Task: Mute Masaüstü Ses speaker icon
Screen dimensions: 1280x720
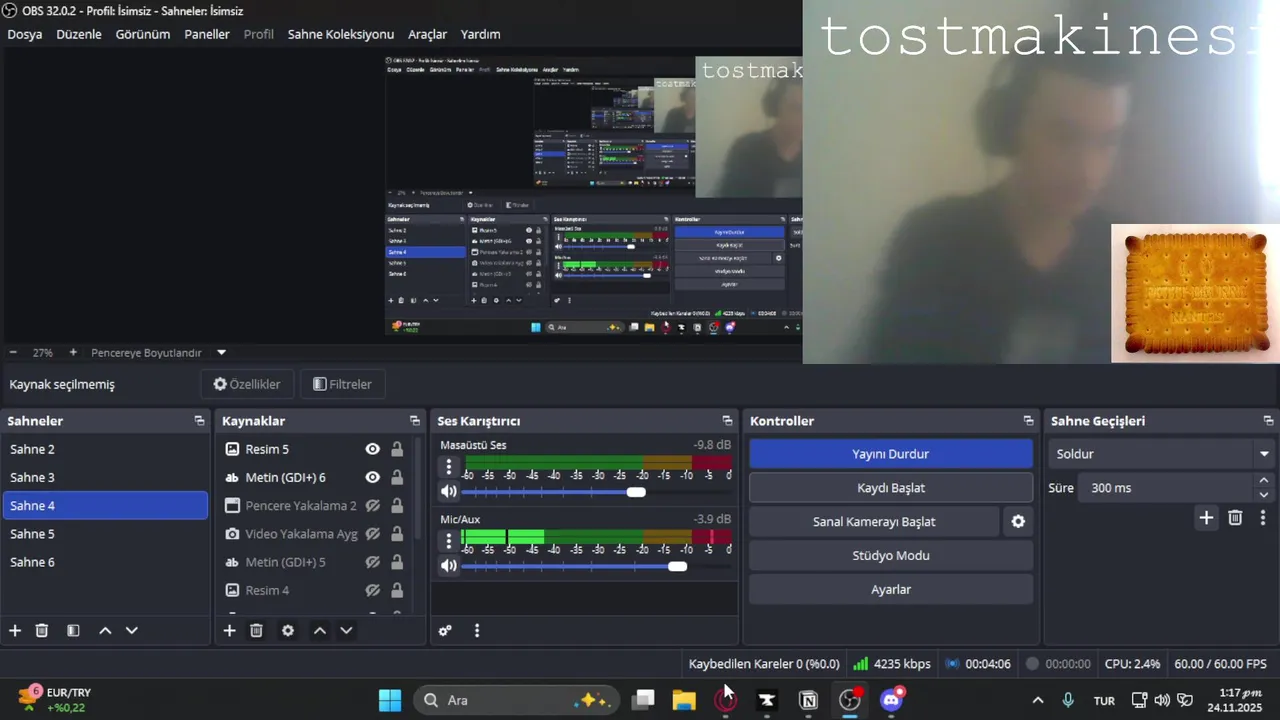Action: coord(449,491)
